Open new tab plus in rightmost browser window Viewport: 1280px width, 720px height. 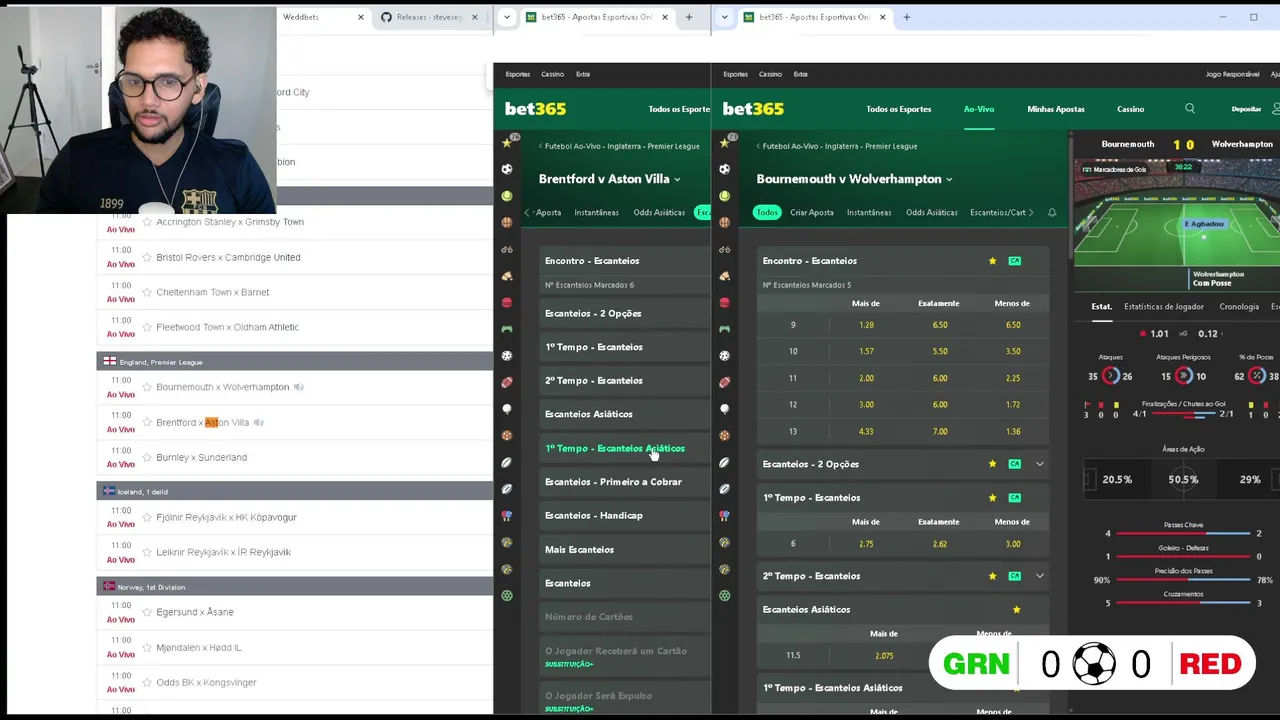[907, 17]
